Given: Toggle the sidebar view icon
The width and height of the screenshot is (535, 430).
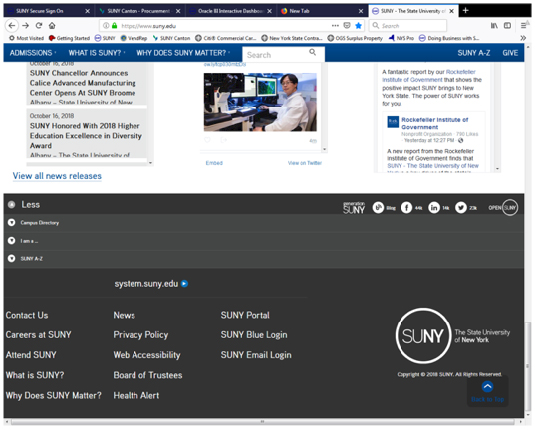Looking at the screenshot, I should pos(507,26).
